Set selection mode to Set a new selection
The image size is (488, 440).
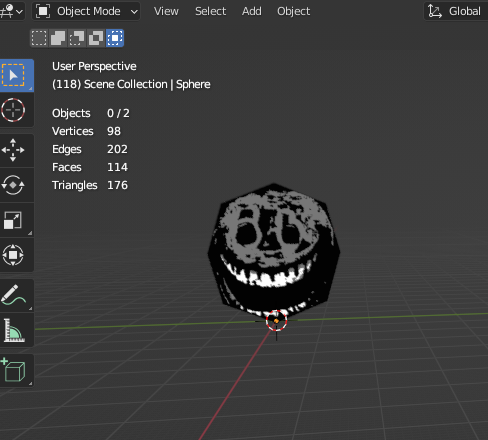[39, 38]
